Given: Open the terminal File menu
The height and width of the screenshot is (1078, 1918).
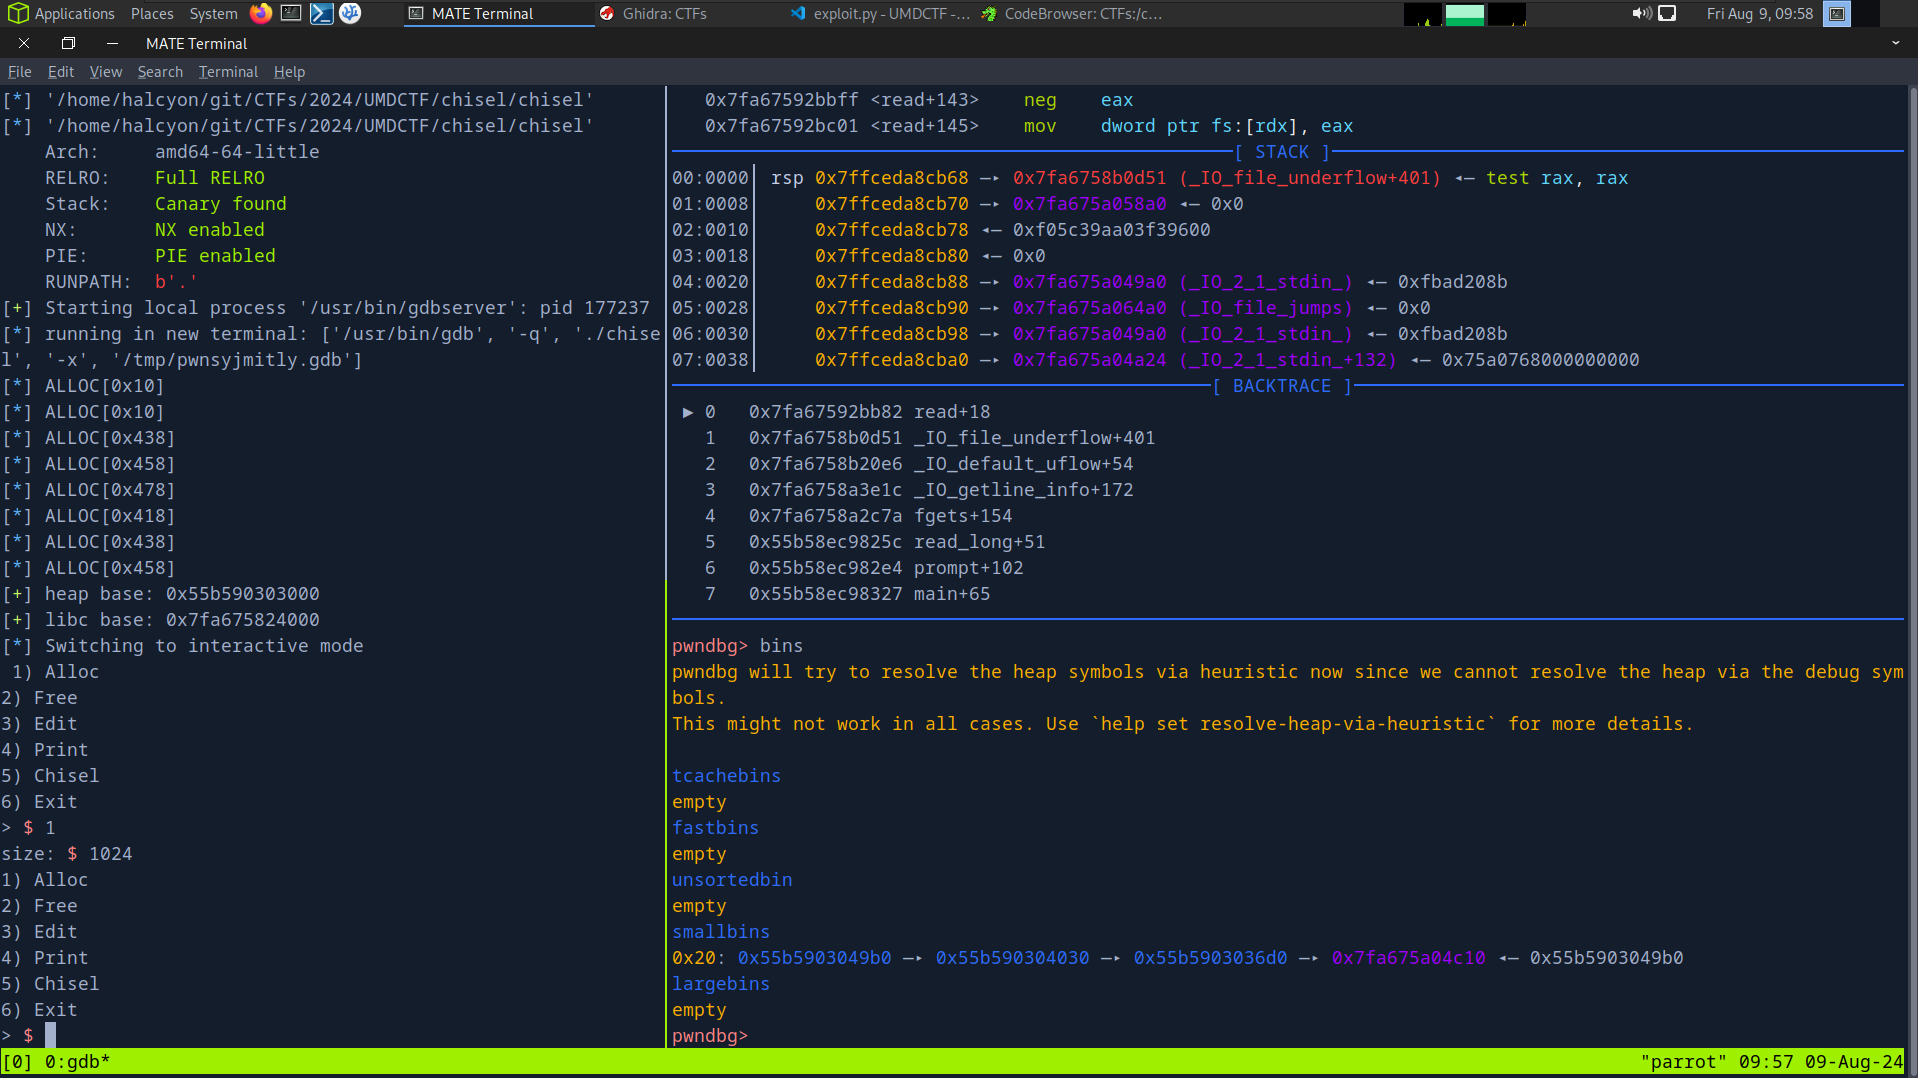Looking at the screenshot, I should (19, 71).
